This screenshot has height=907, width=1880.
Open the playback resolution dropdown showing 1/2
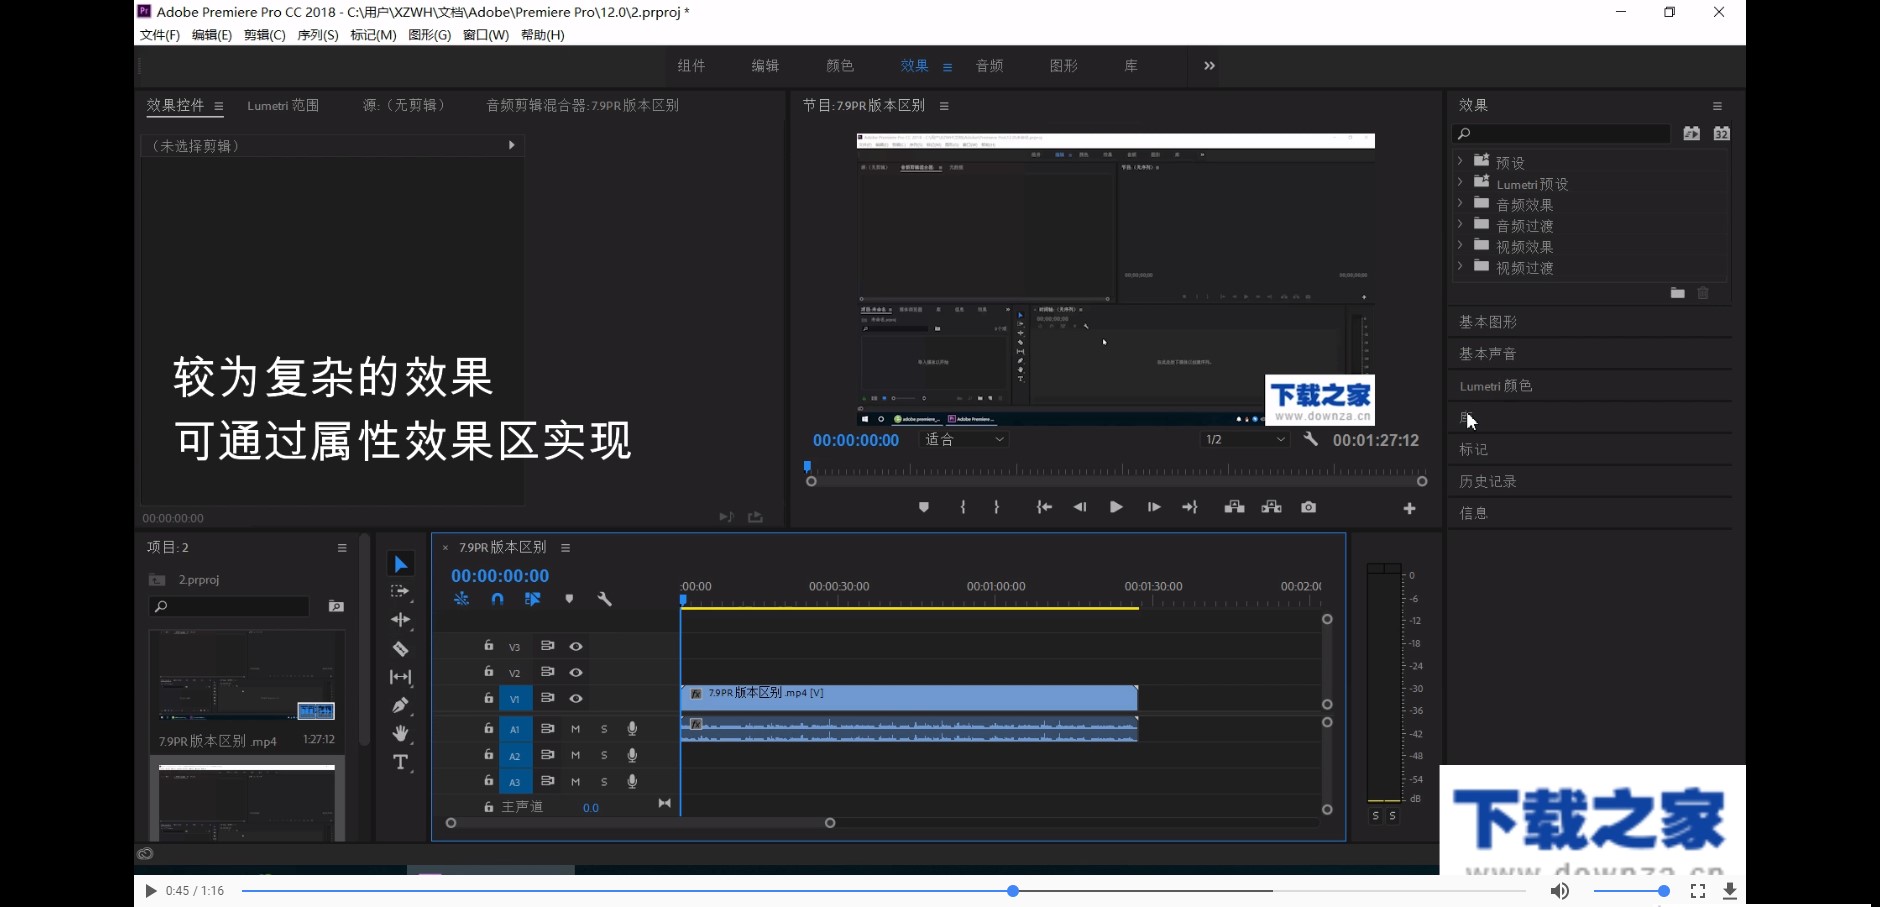pos(1243,439)
